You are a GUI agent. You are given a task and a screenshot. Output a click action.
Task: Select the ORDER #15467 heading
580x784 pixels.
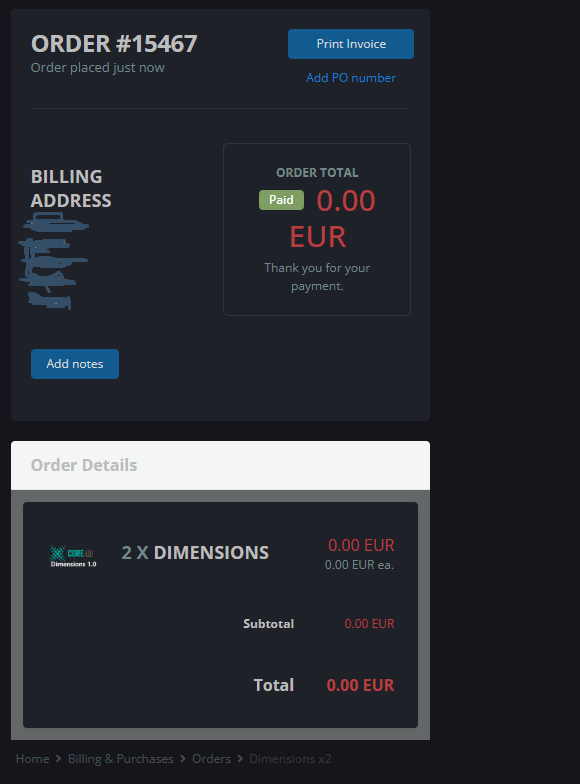tap(114, 44)
